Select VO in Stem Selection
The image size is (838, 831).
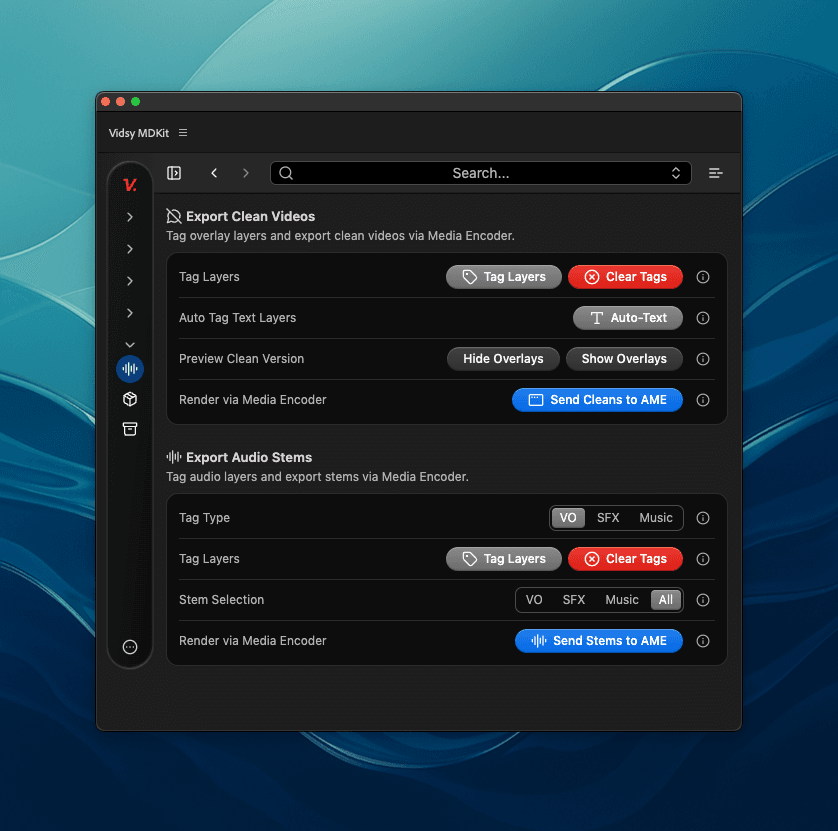534,600
